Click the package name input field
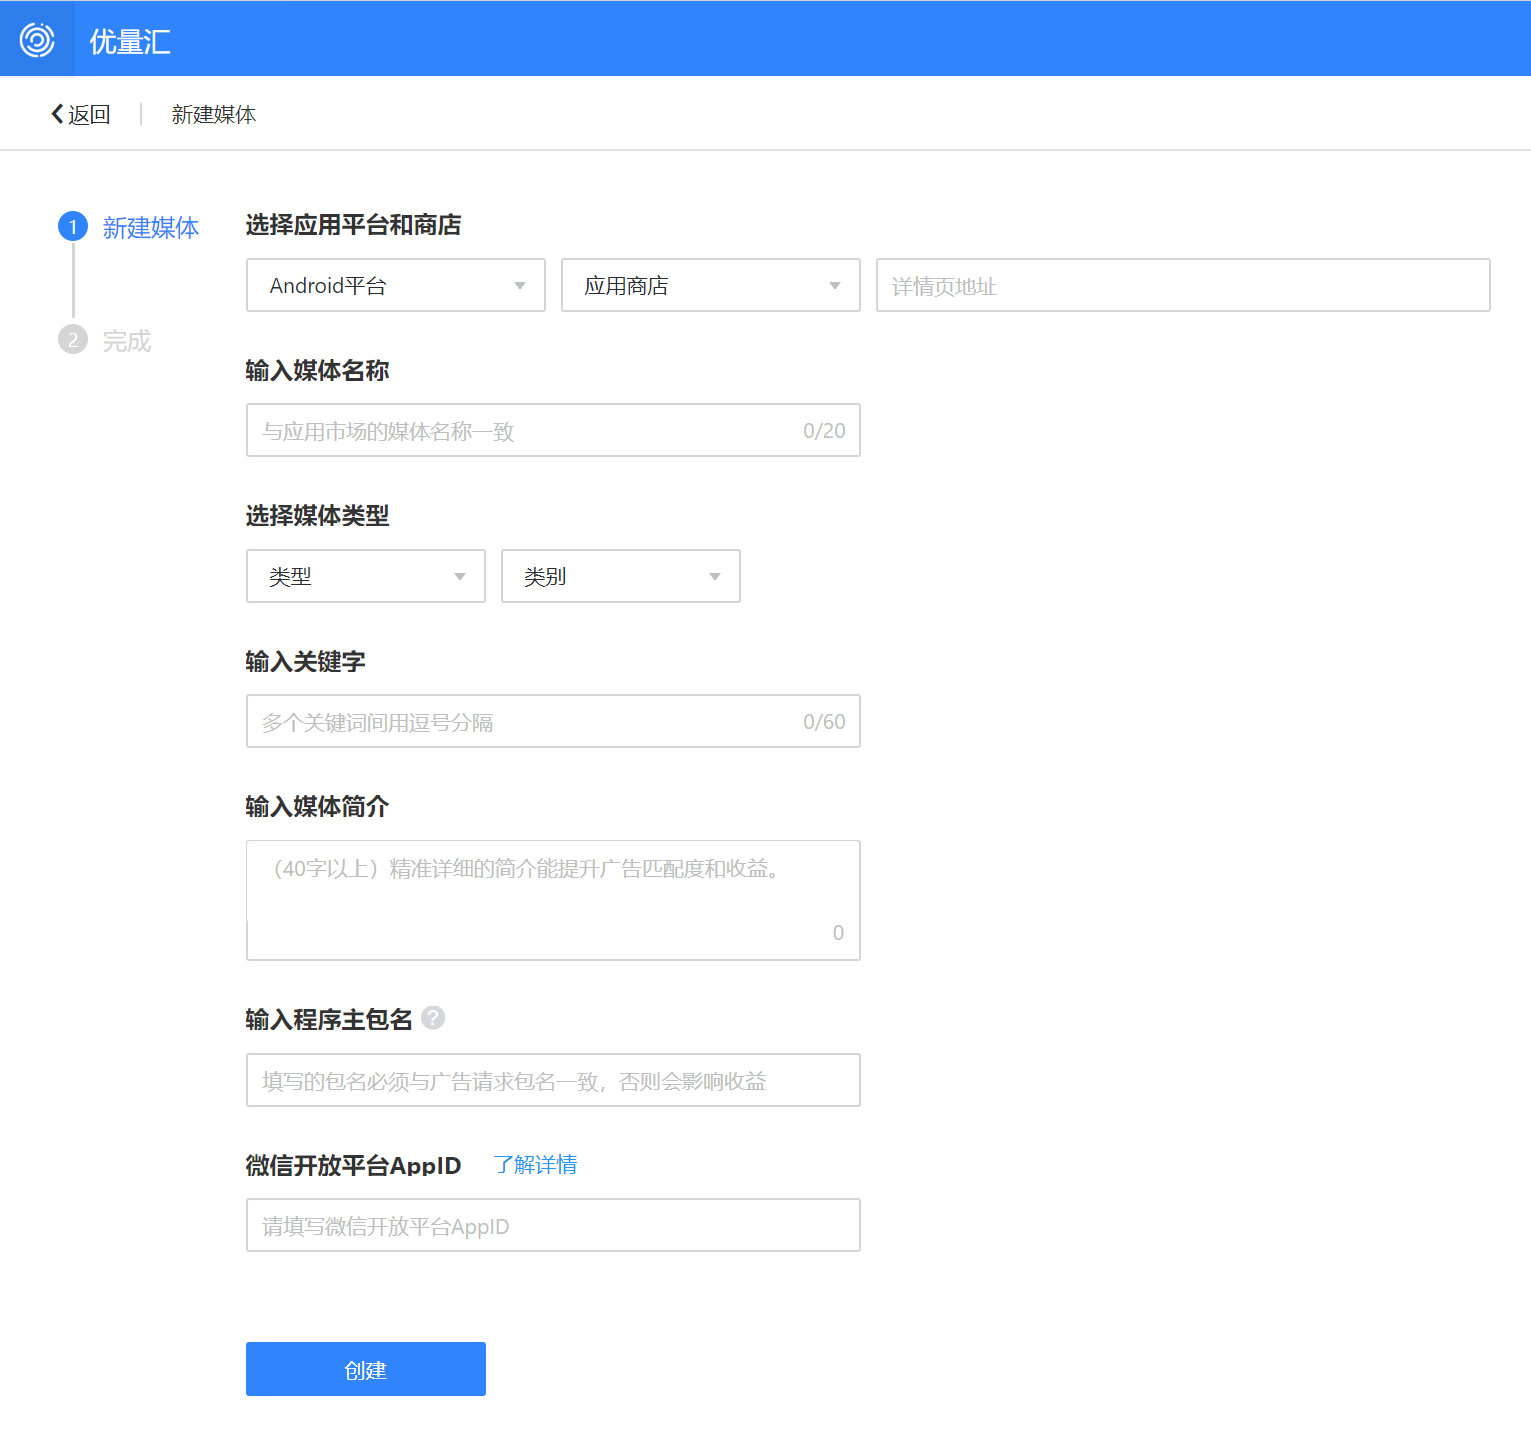Viewport: 1531px width, 1437px height. coord(553,1080)
